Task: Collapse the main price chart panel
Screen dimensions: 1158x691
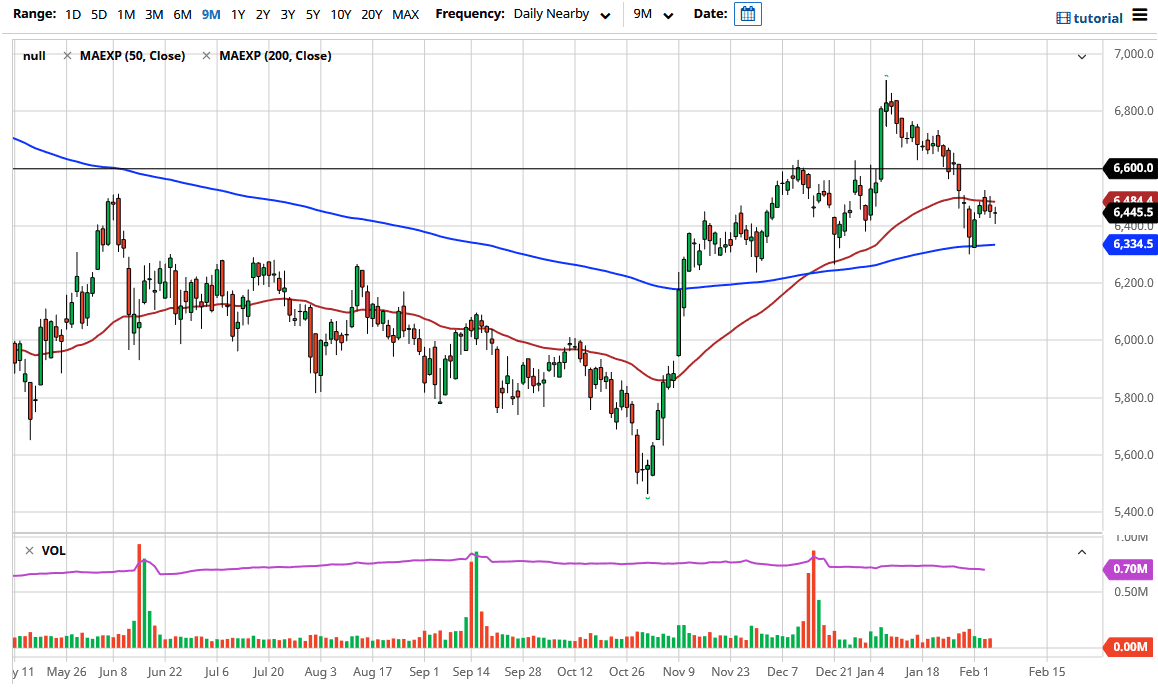Action: (x=1081, y=57)
